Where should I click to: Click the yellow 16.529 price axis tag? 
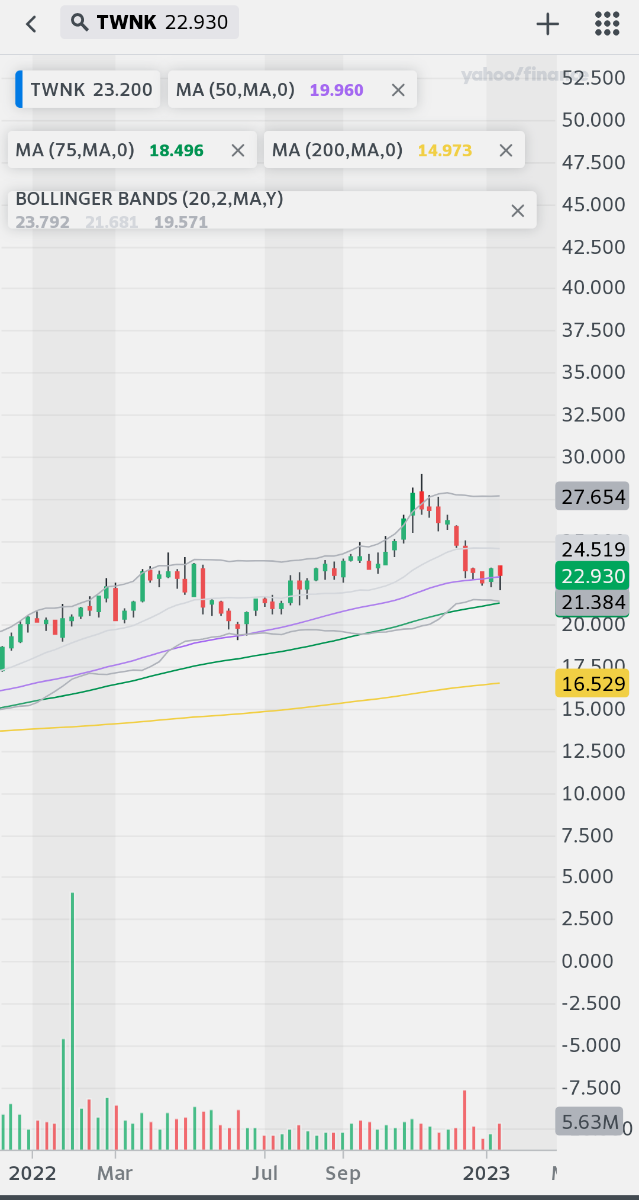point(593,684)
